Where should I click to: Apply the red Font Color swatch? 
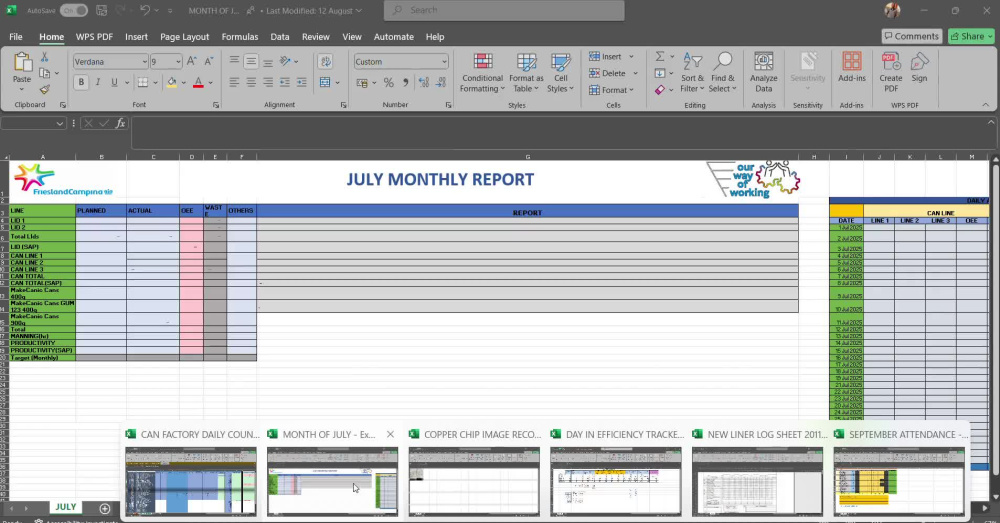198,82
